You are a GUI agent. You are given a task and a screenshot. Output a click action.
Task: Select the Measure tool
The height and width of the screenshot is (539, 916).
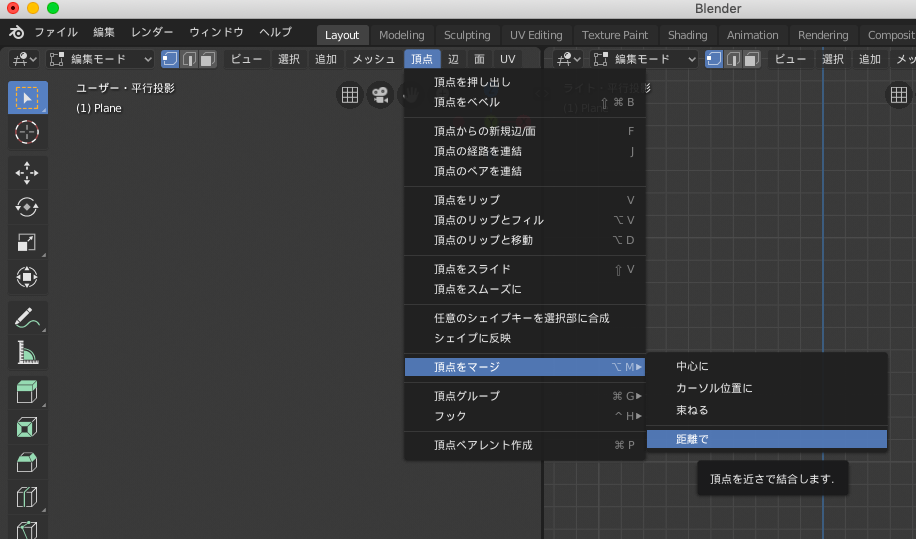pos(27,353)
